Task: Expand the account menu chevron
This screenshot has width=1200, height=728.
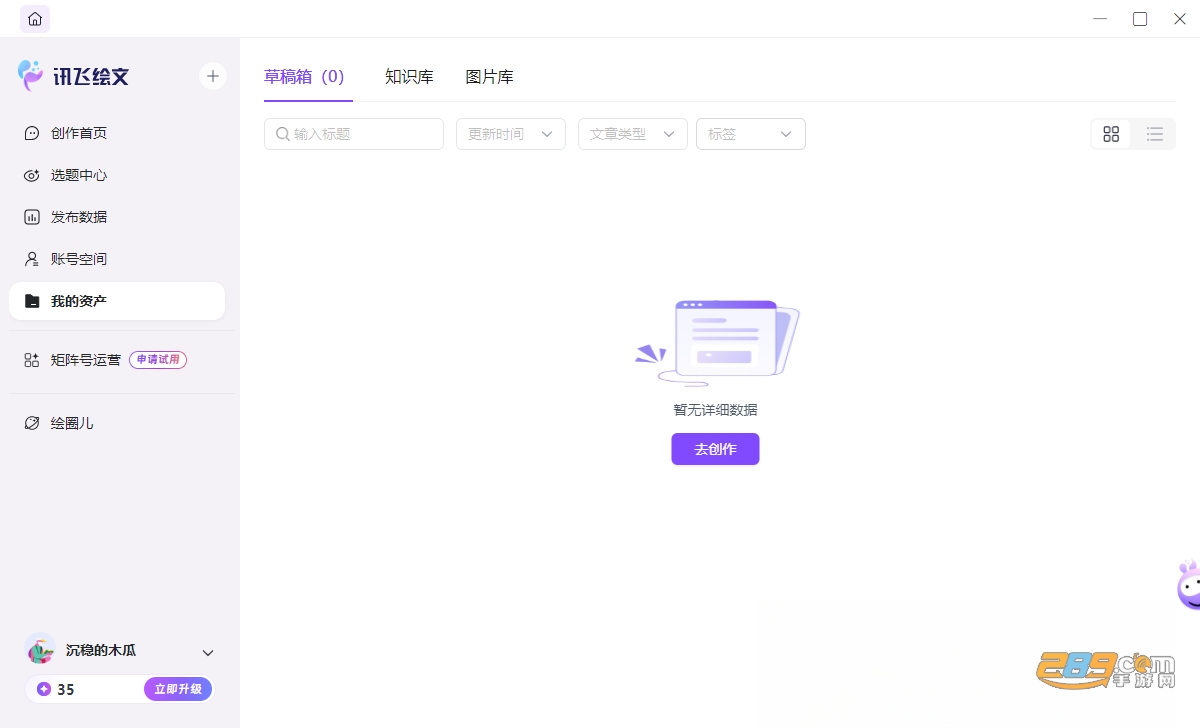Action: [208, 653]
